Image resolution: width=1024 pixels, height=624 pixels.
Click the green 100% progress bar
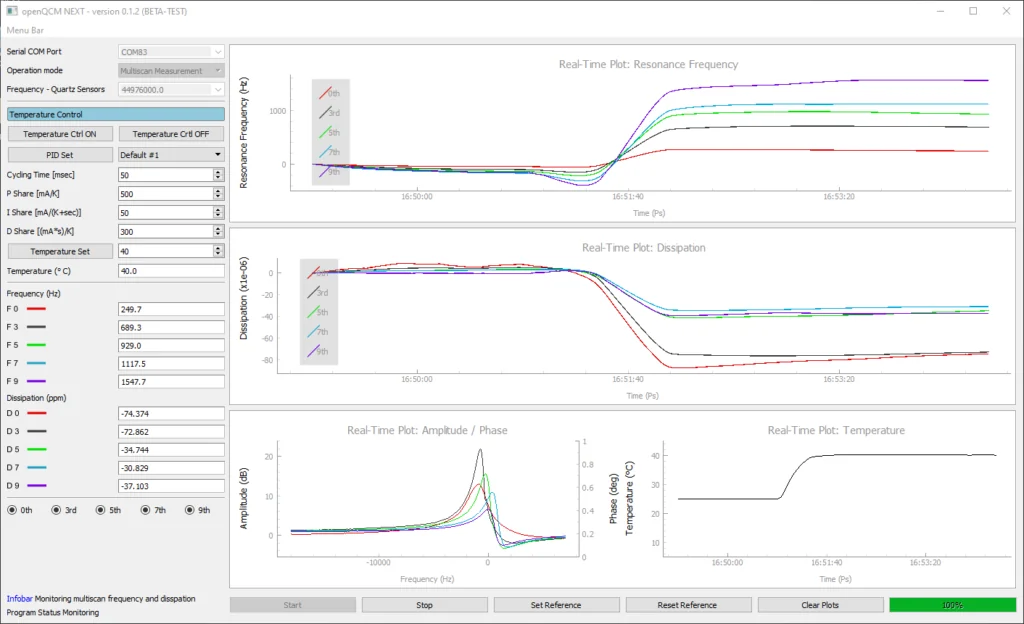click(x=952, y=605)
